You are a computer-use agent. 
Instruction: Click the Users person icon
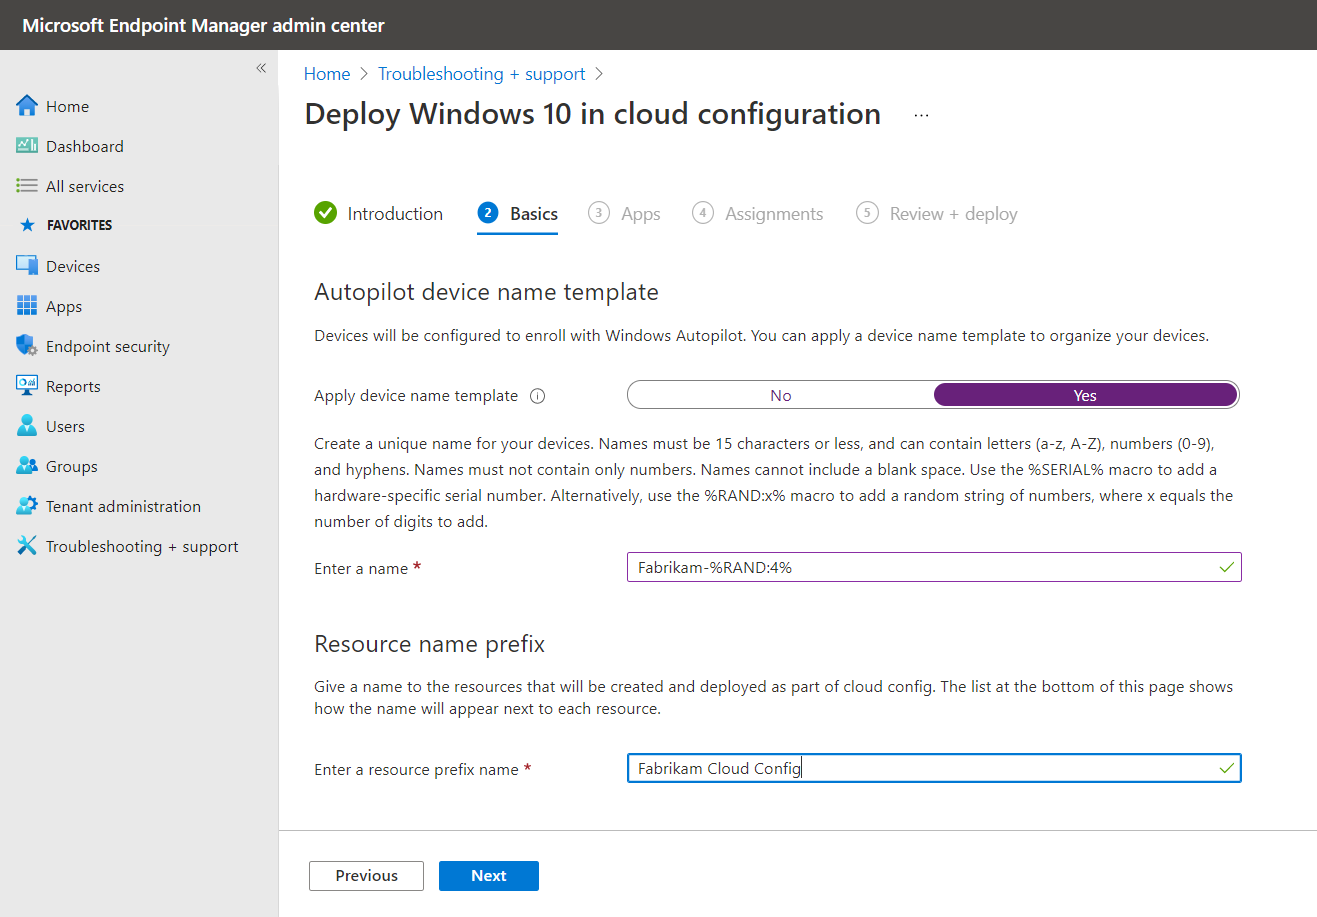(27, 426)
